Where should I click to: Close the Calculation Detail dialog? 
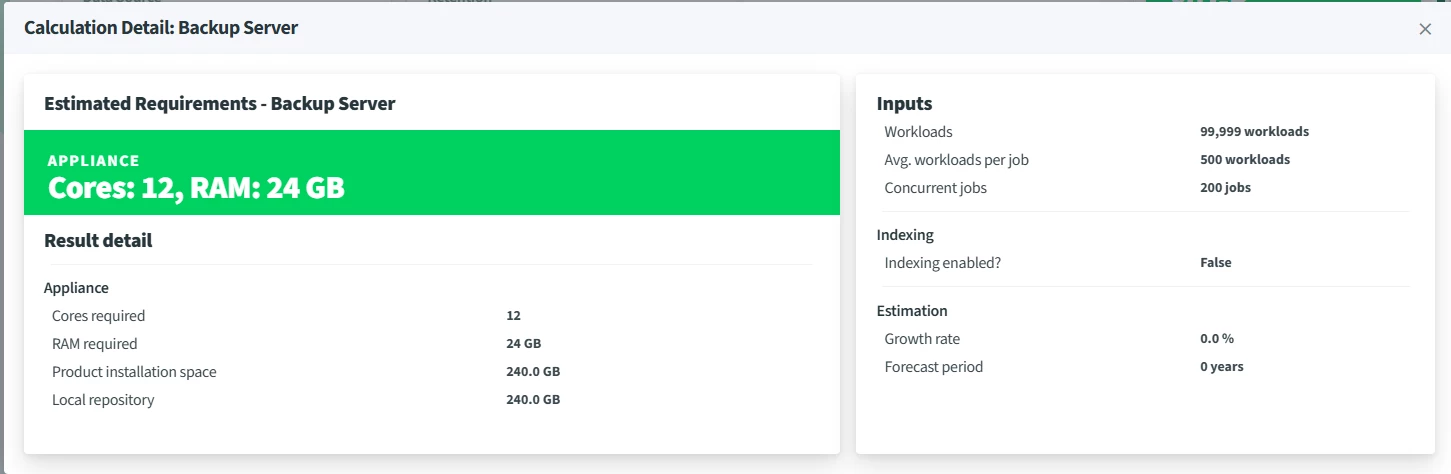point(1425,29)
